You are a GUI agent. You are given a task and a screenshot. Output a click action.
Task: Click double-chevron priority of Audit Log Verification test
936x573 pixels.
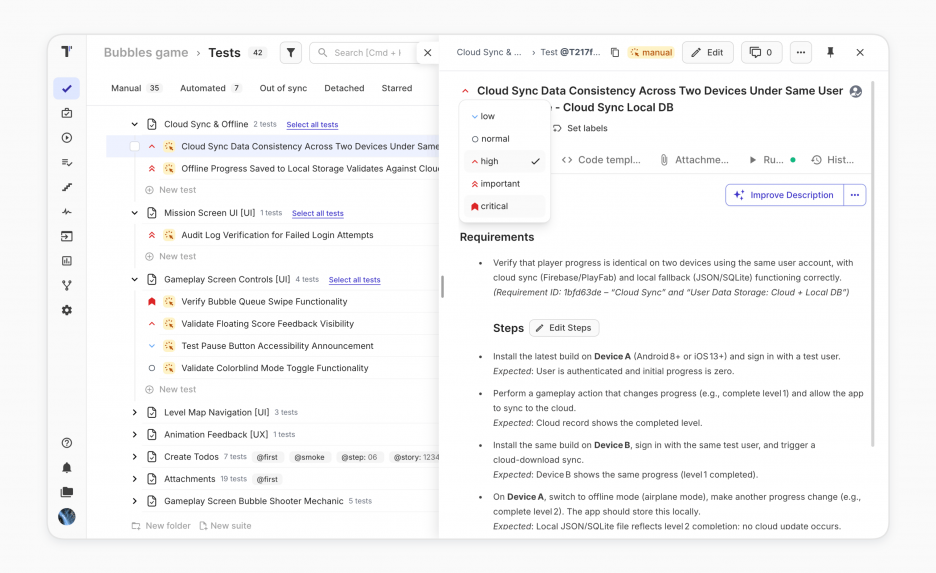152,235
